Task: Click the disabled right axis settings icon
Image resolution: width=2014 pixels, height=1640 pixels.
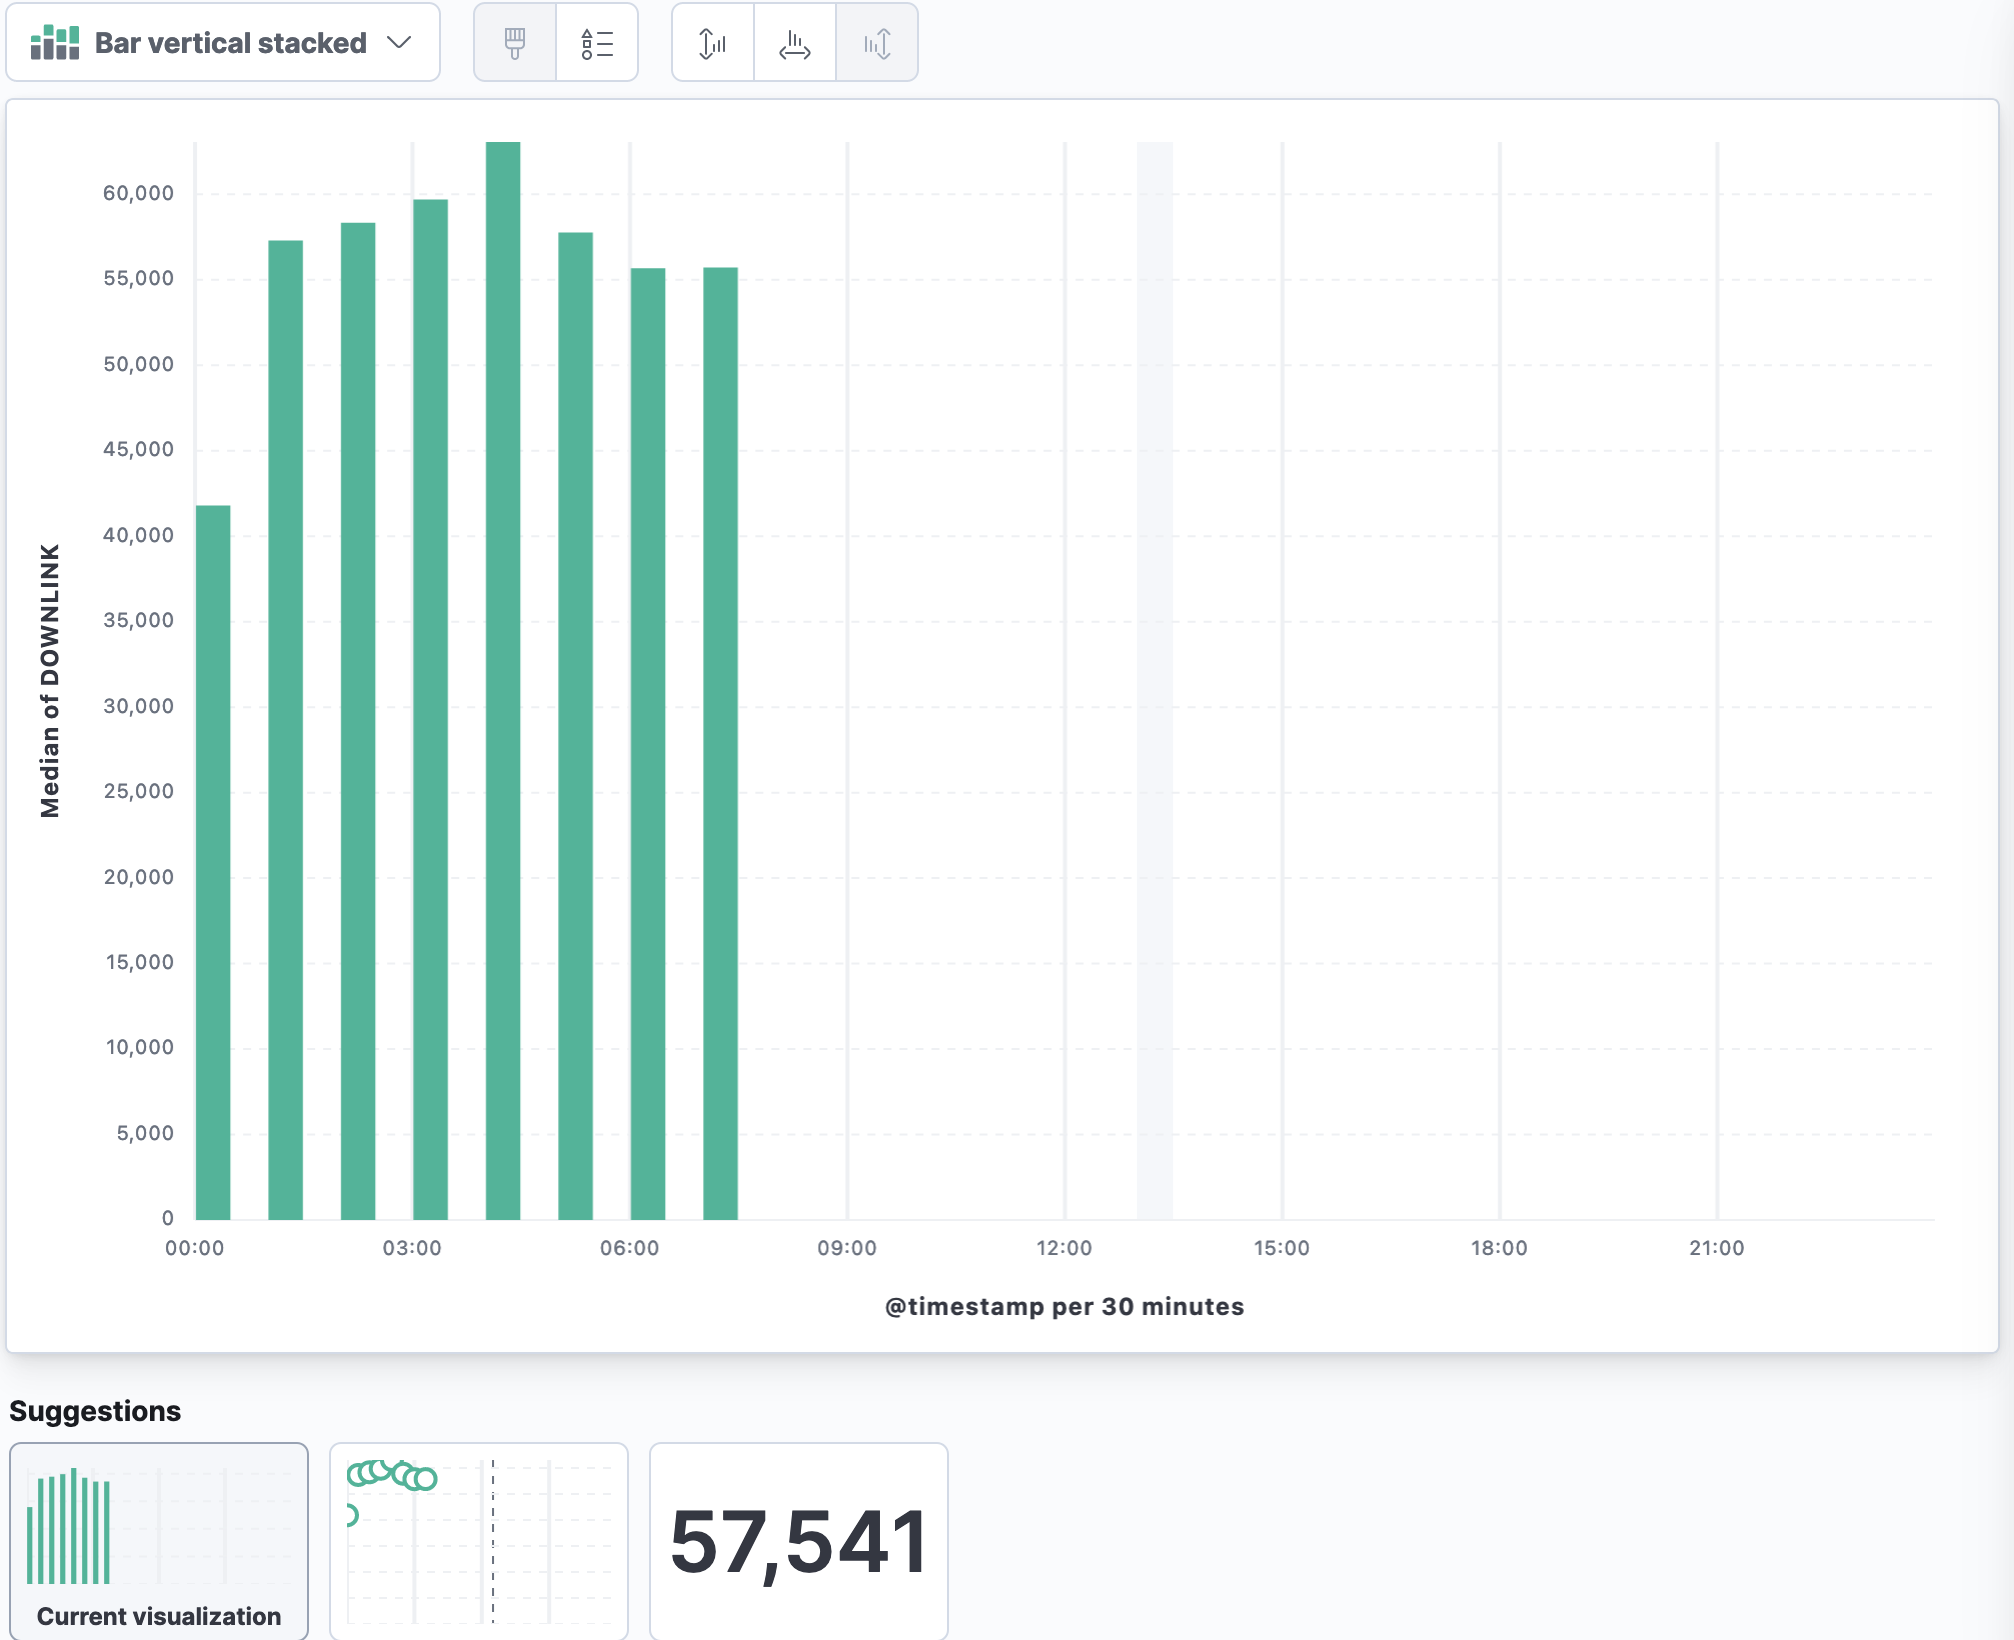Action: (x=877, y=43)
